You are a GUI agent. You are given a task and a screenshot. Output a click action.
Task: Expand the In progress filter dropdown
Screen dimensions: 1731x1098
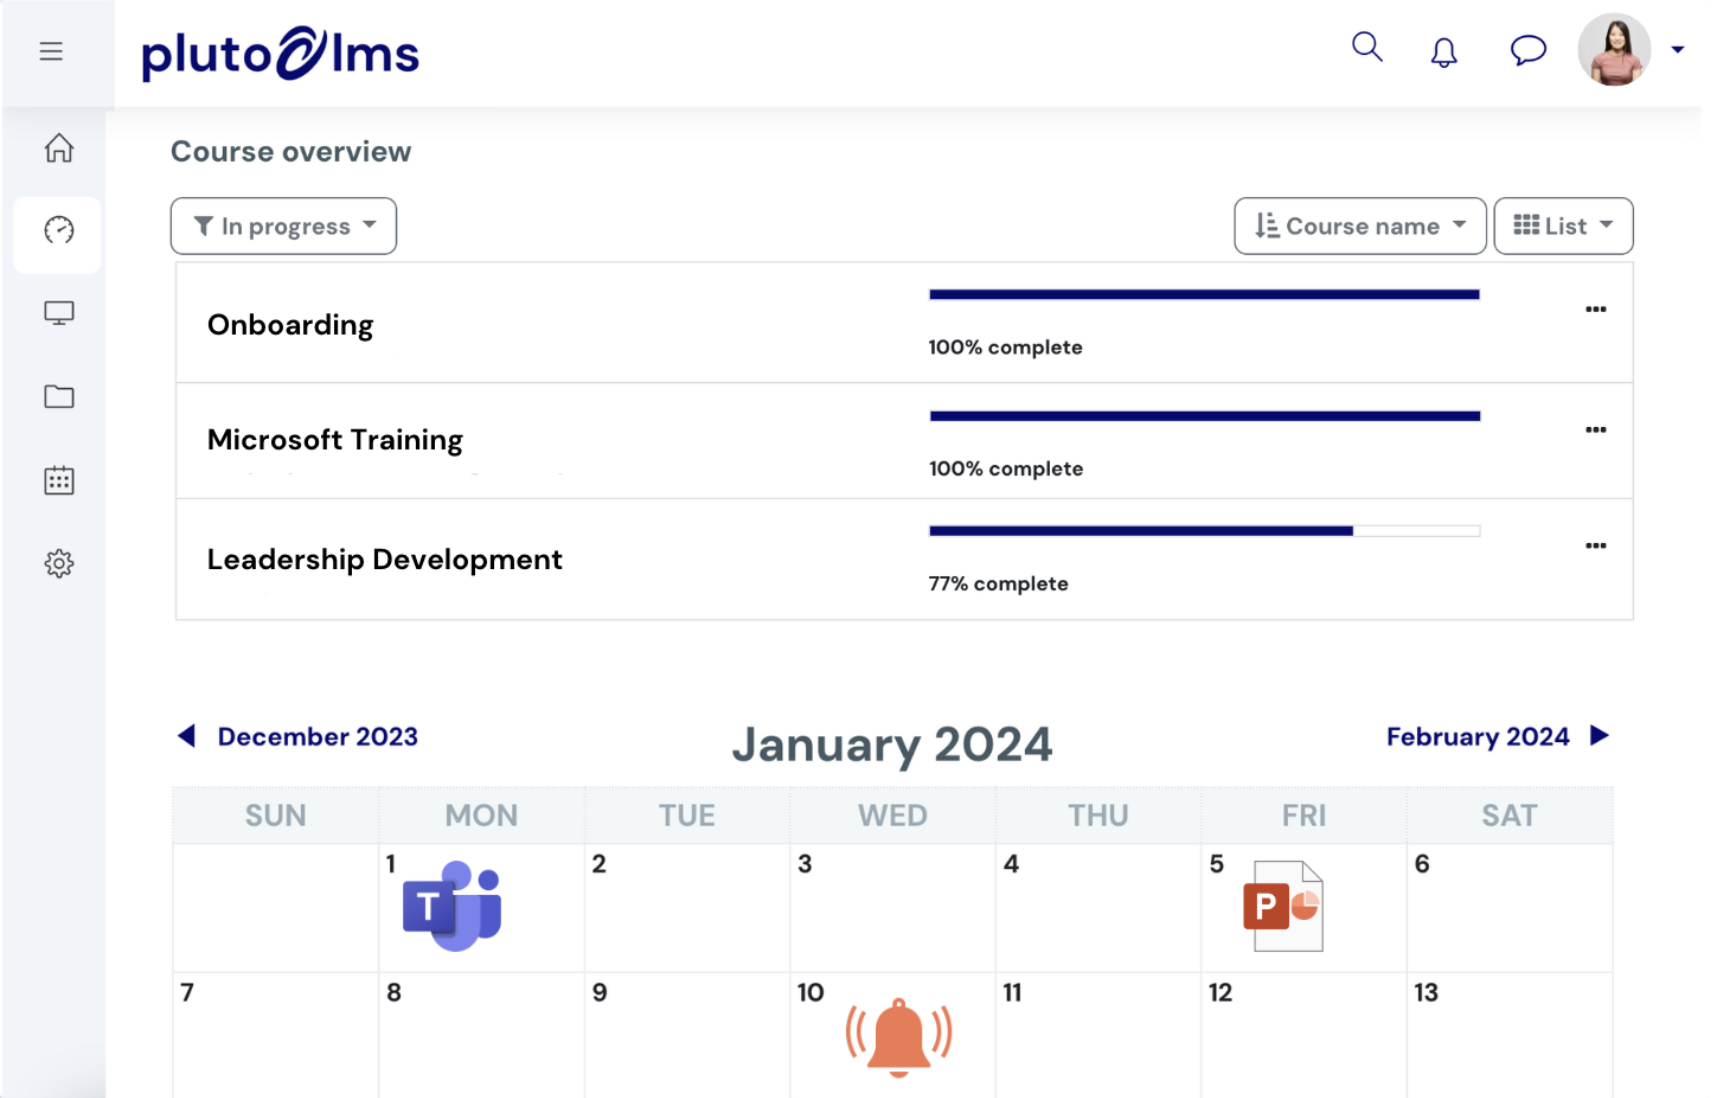point(284,226)
